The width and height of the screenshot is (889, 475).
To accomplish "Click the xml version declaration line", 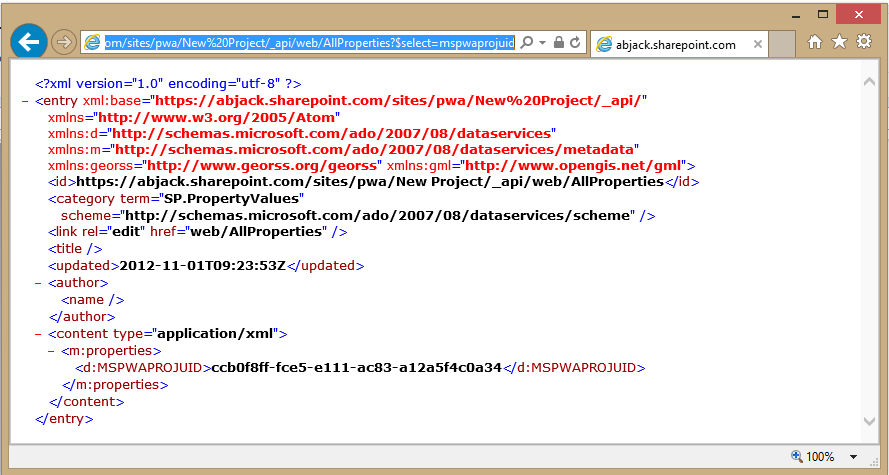I will pyautogui.click(x=168, y=84).
